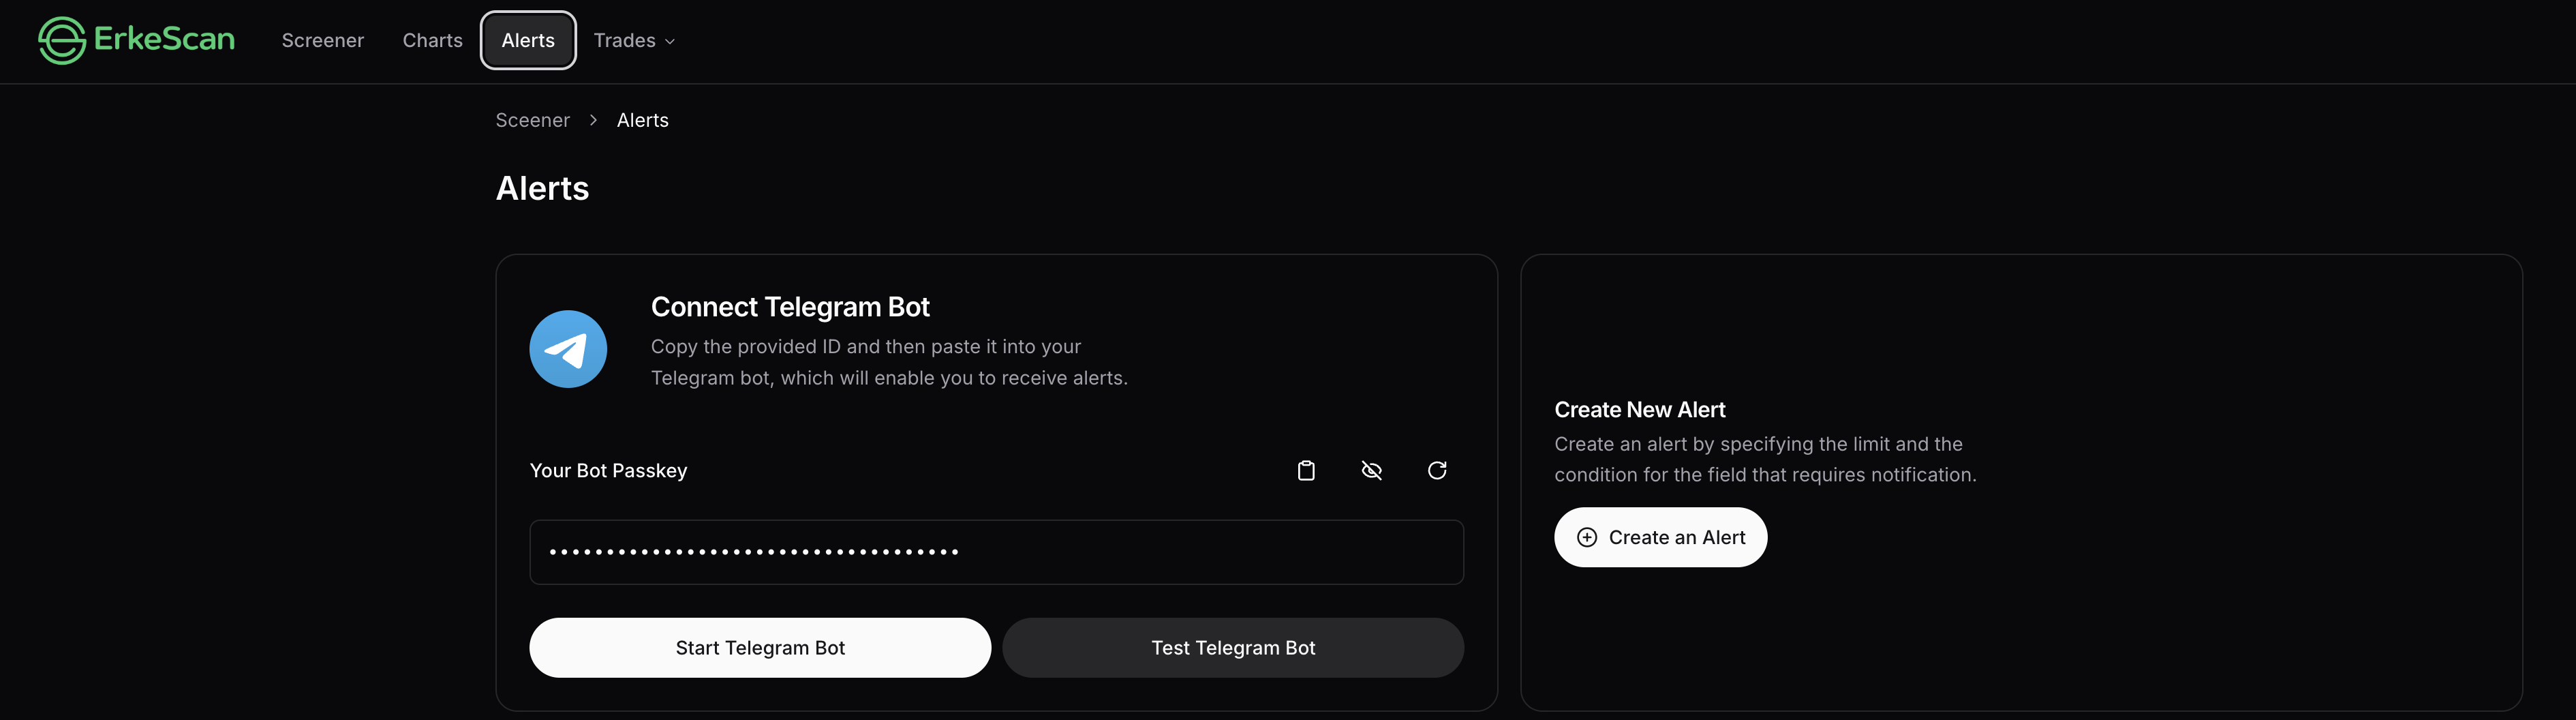Click the Create New Alert heading
This screenshot has width=2576, height=720.
[x=1639, y=410]
